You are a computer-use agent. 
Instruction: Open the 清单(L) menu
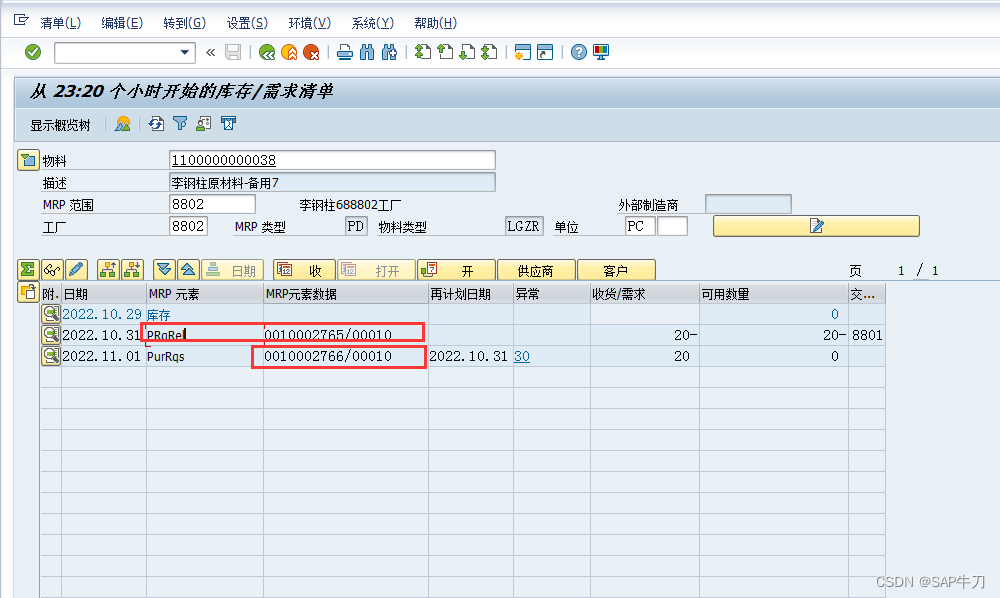(60, 24)
